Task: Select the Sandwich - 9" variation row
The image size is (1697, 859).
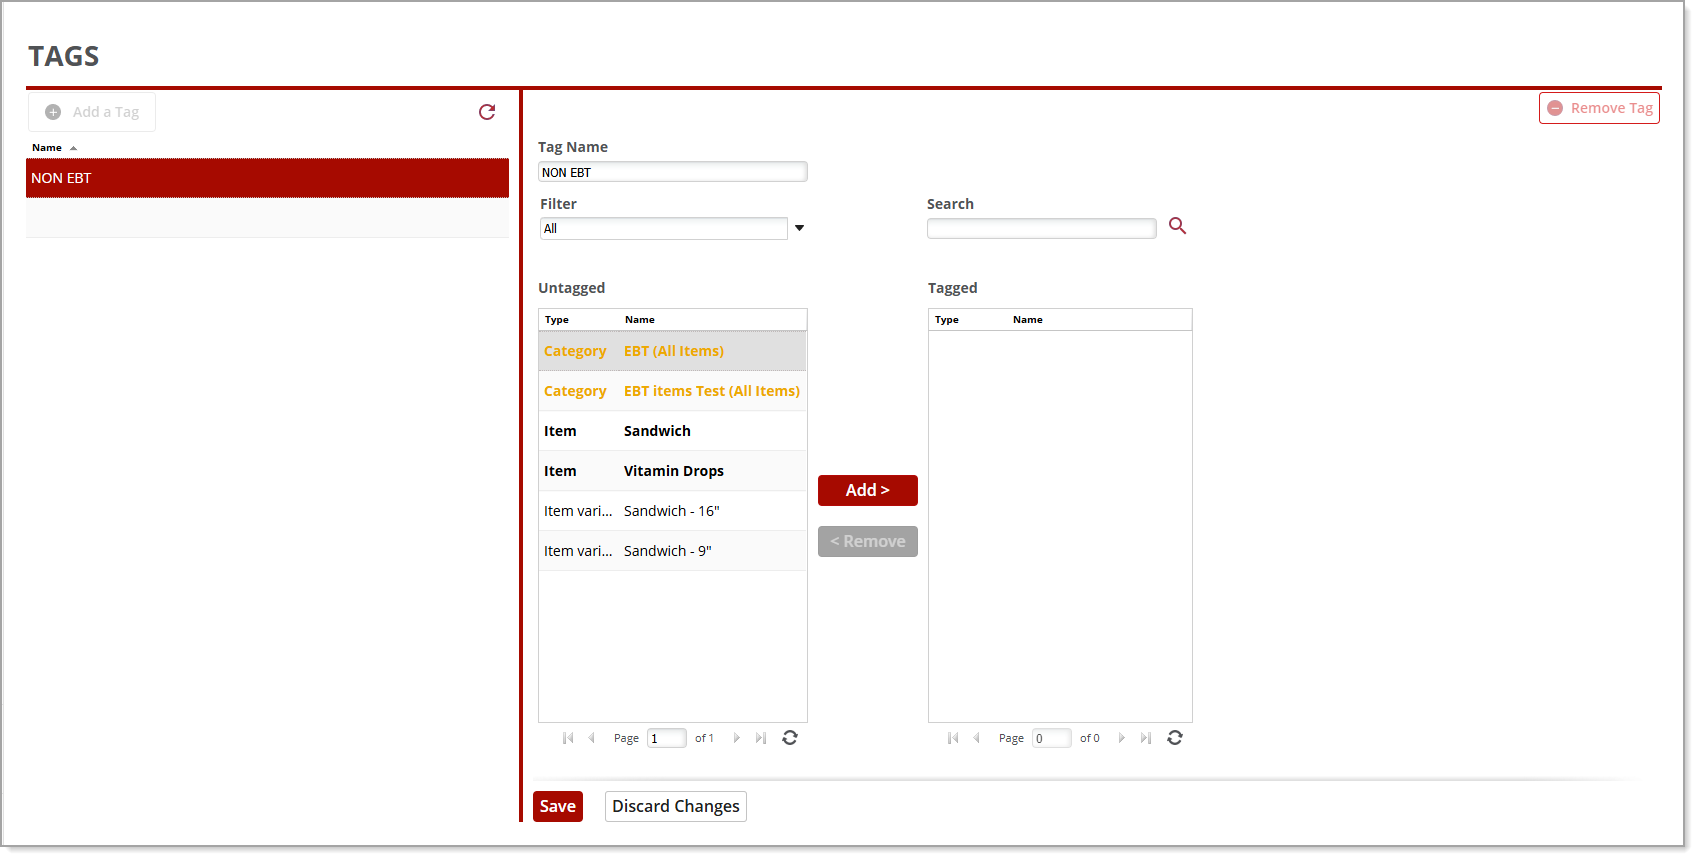Action: (x=672, y=551)
